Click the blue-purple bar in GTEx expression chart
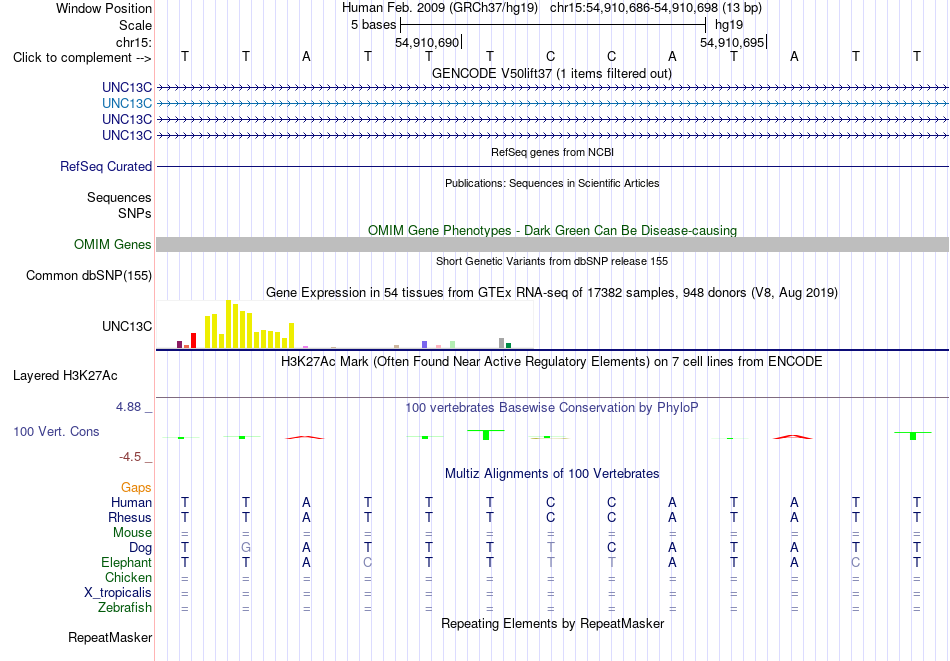 coord(425,345)
